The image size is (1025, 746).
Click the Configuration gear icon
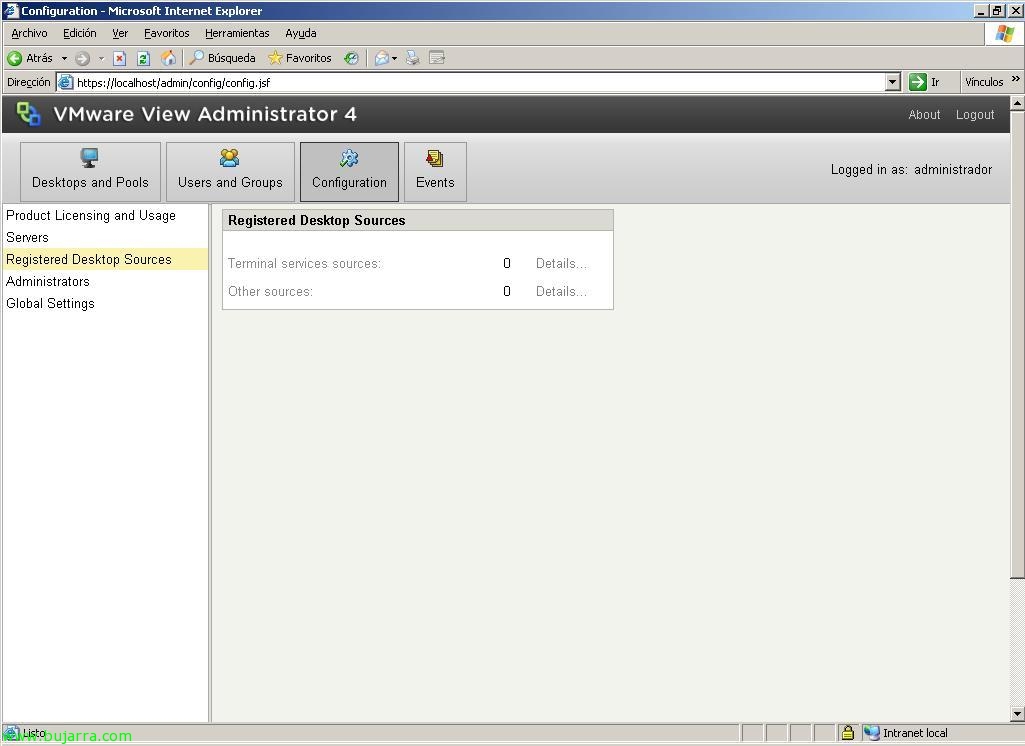349,158
